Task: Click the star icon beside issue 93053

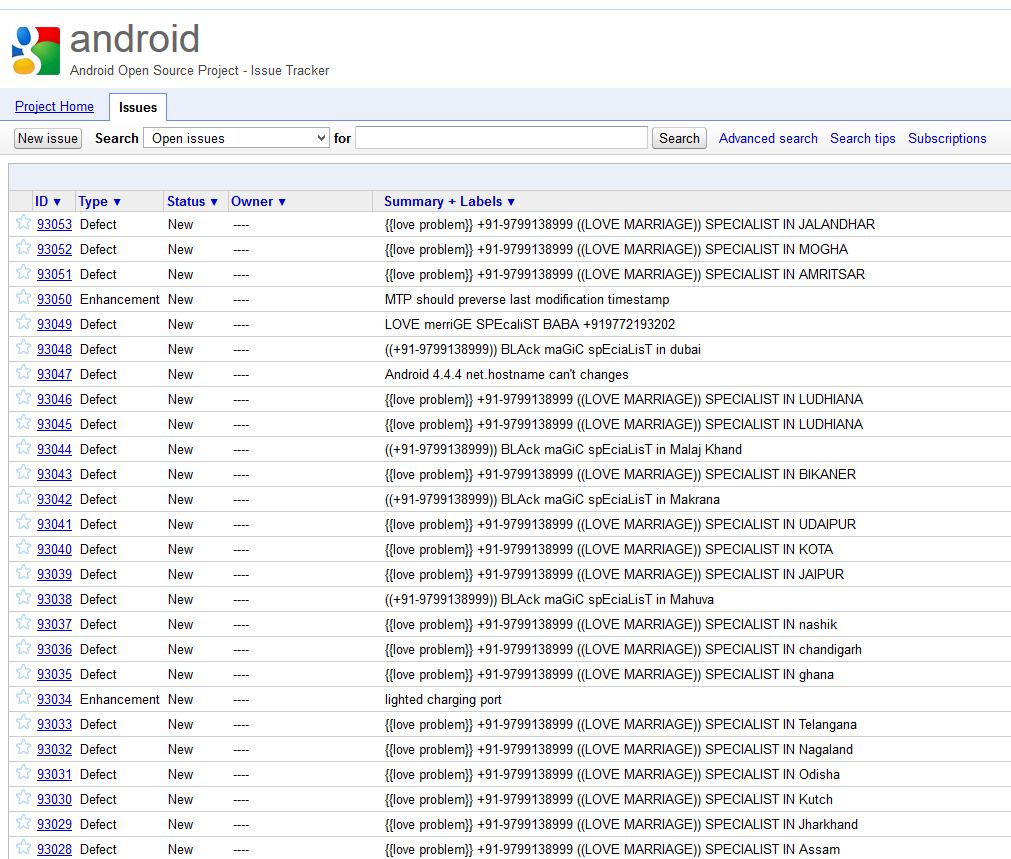Action: 22,224
